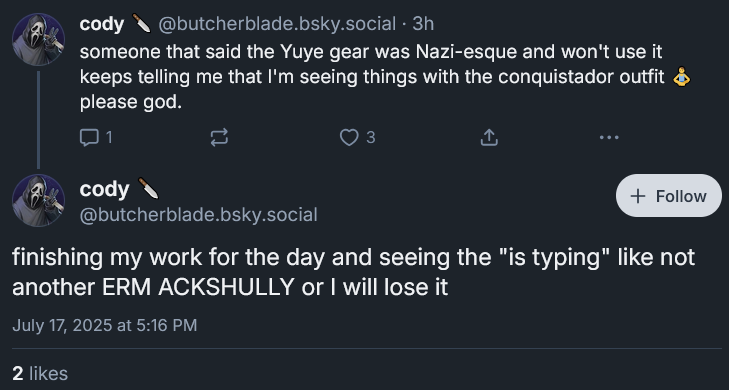Open the @butcherblade.bsky.social handle in top post
The width and height of the screenshot is (729, 390).
[x=277, y=24]
